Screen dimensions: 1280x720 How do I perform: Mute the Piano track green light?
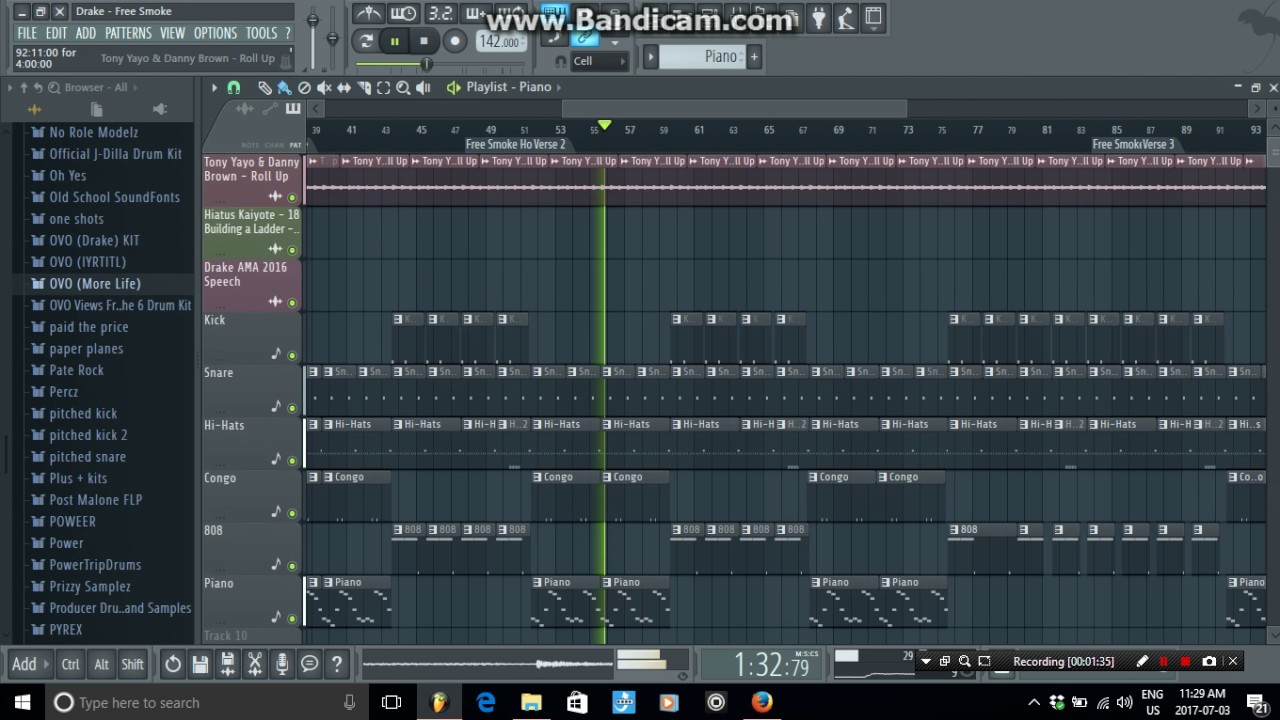(x=292, y=618)
